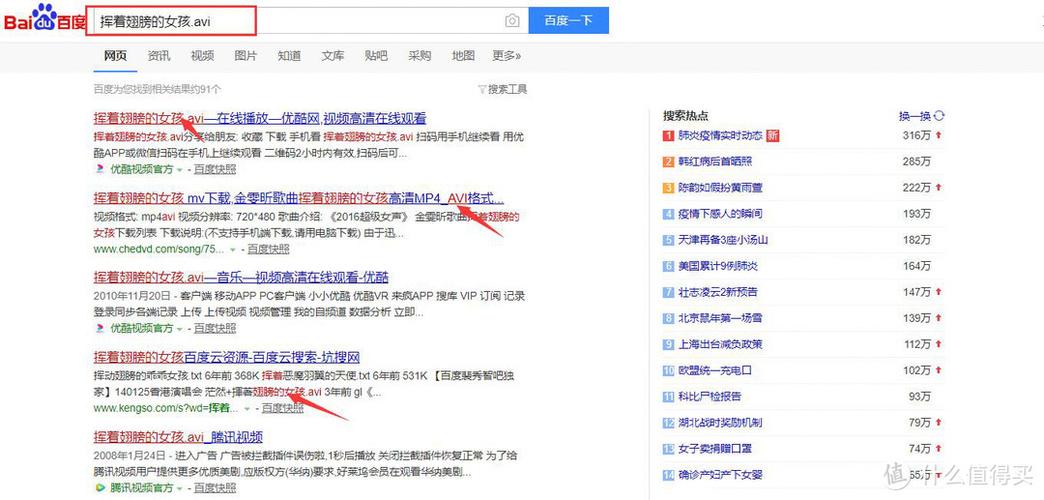Open hot search 女子卖捐赠口罩
The width and height of the screenshot is (1044, 500).
coord(715,449)
